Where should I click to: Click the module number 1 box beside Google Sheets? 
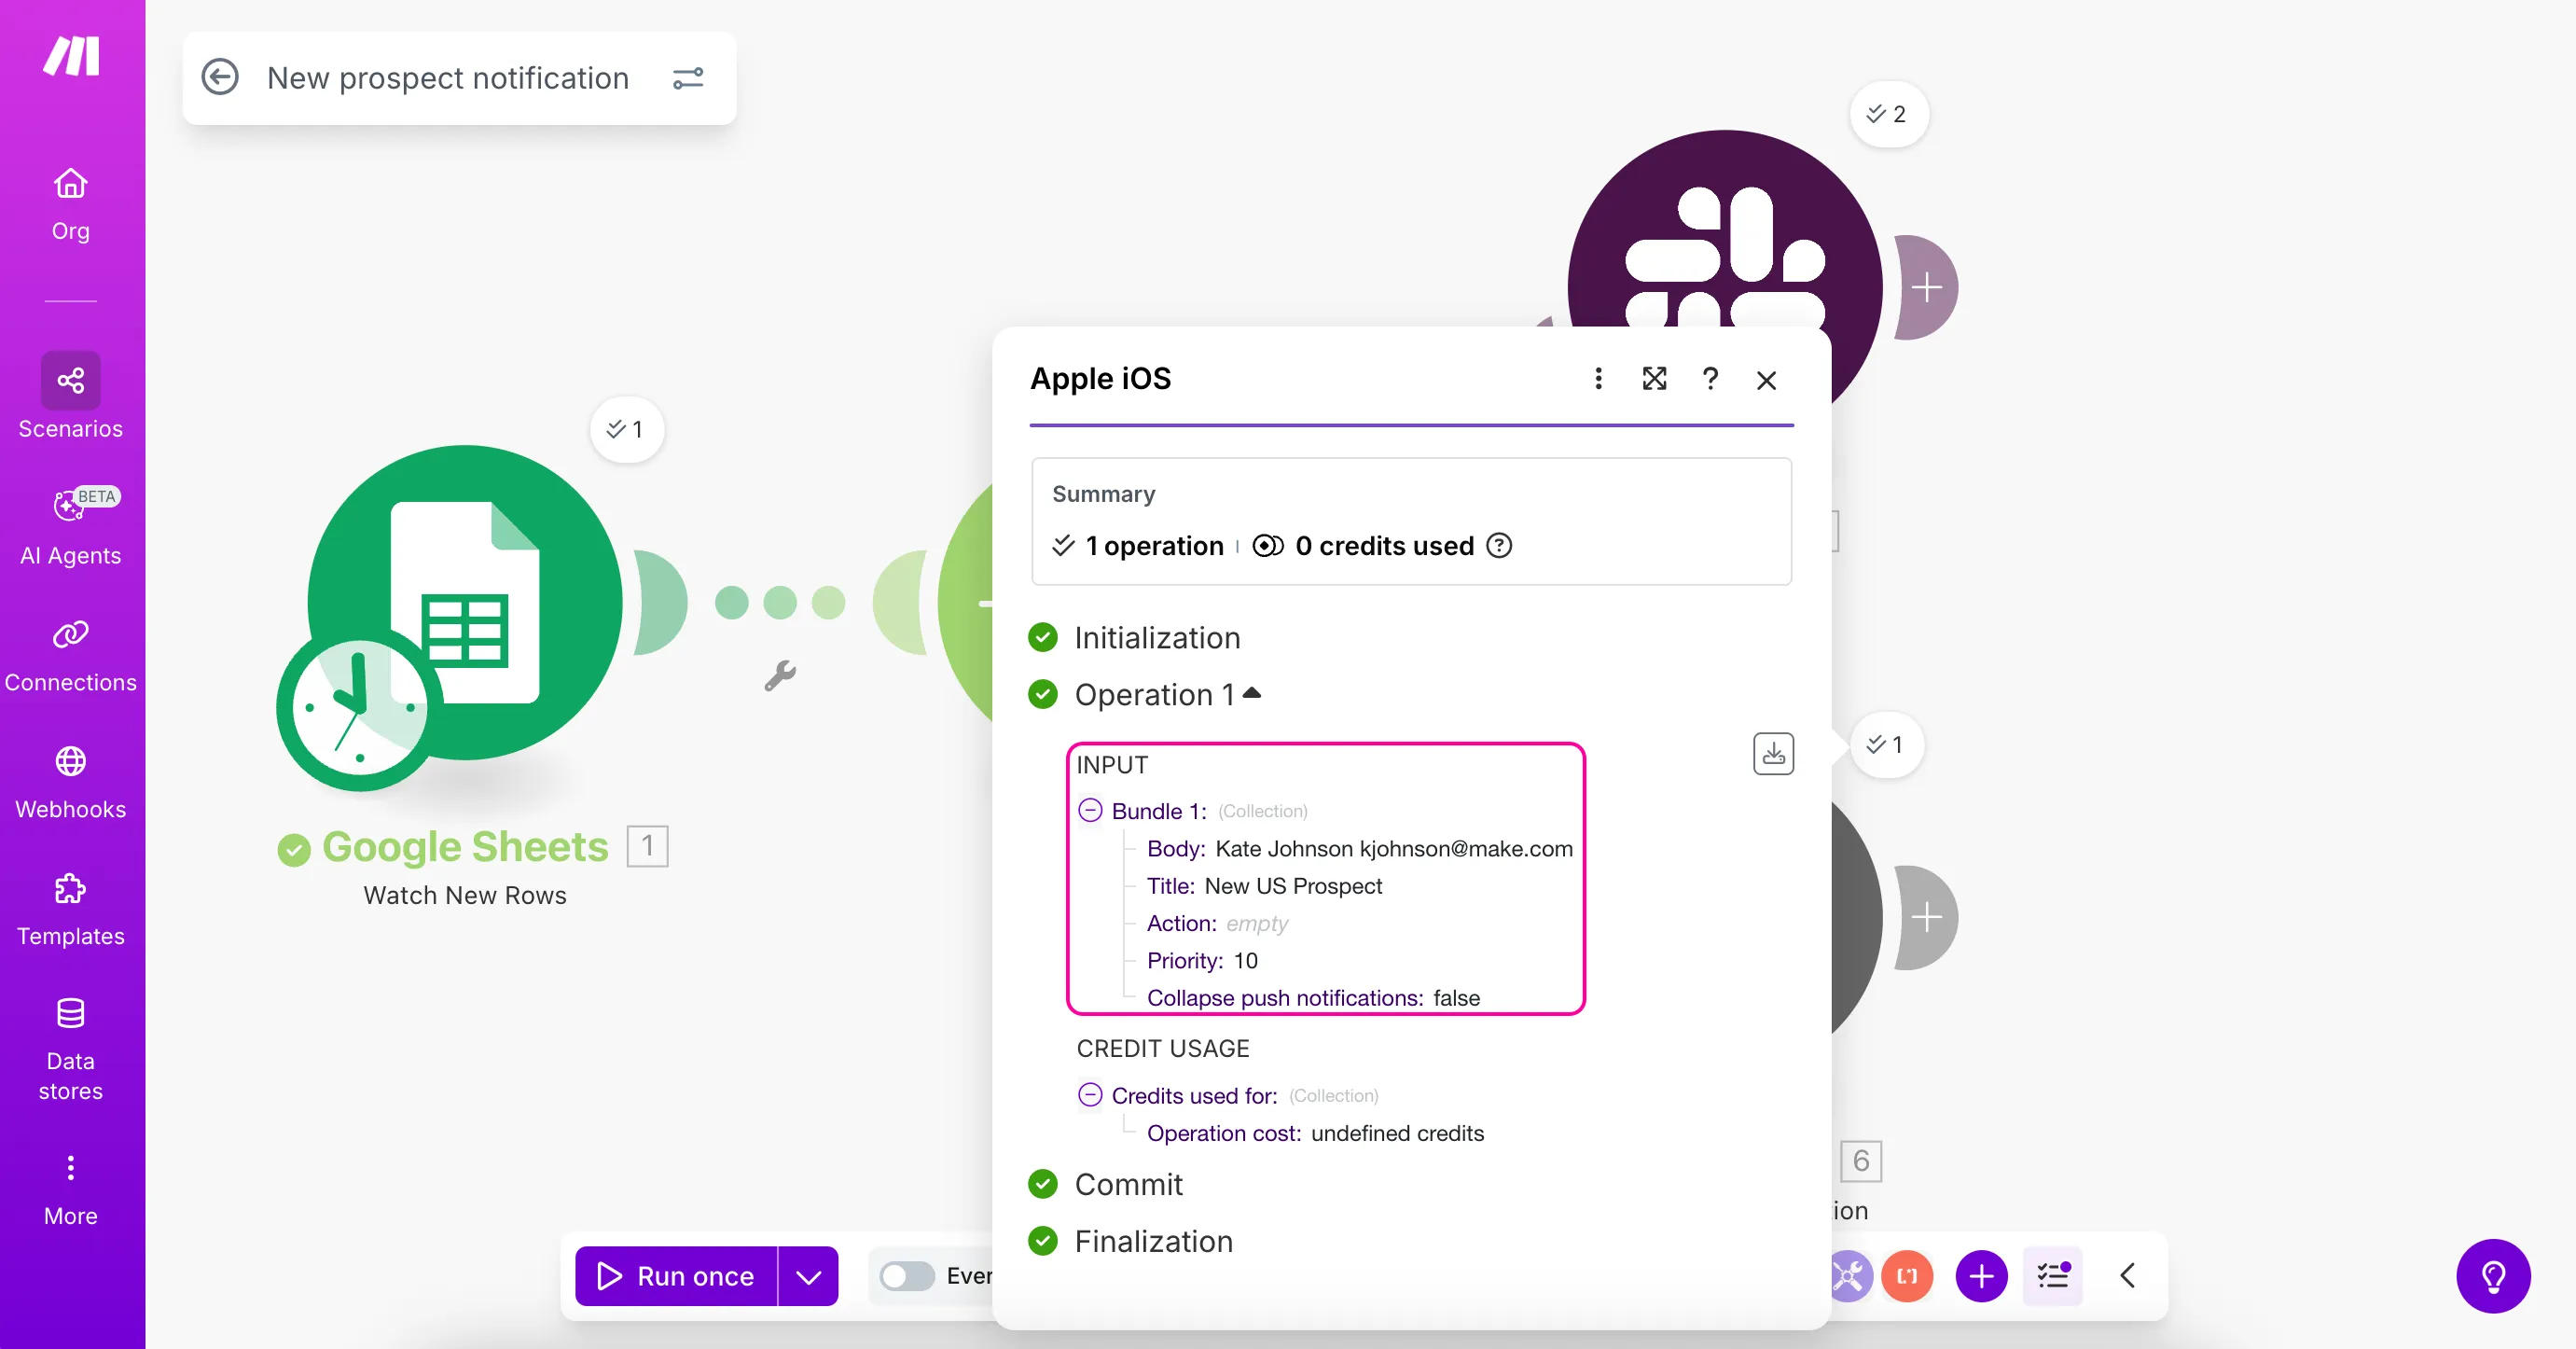pyautogui.click(x=647, y=846)
